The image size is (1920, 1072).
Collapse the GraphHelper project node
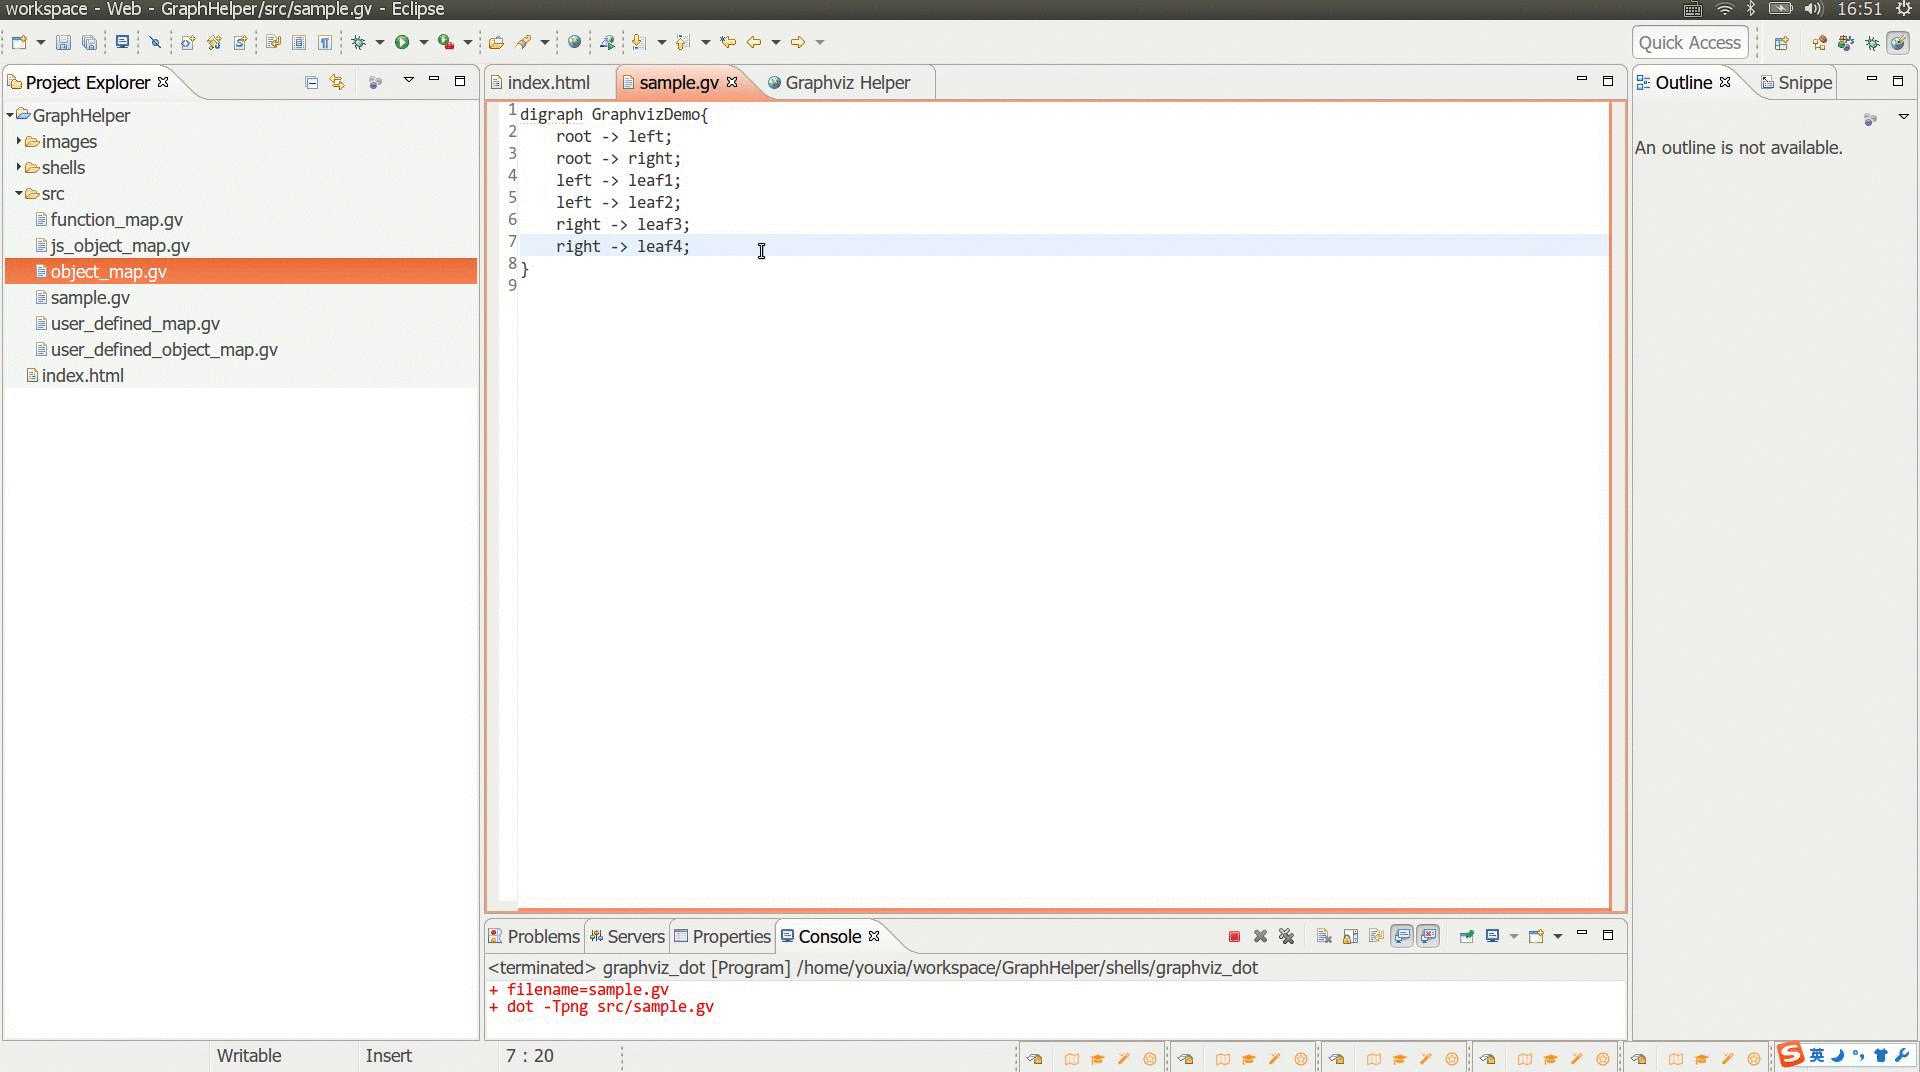[10, 115]
